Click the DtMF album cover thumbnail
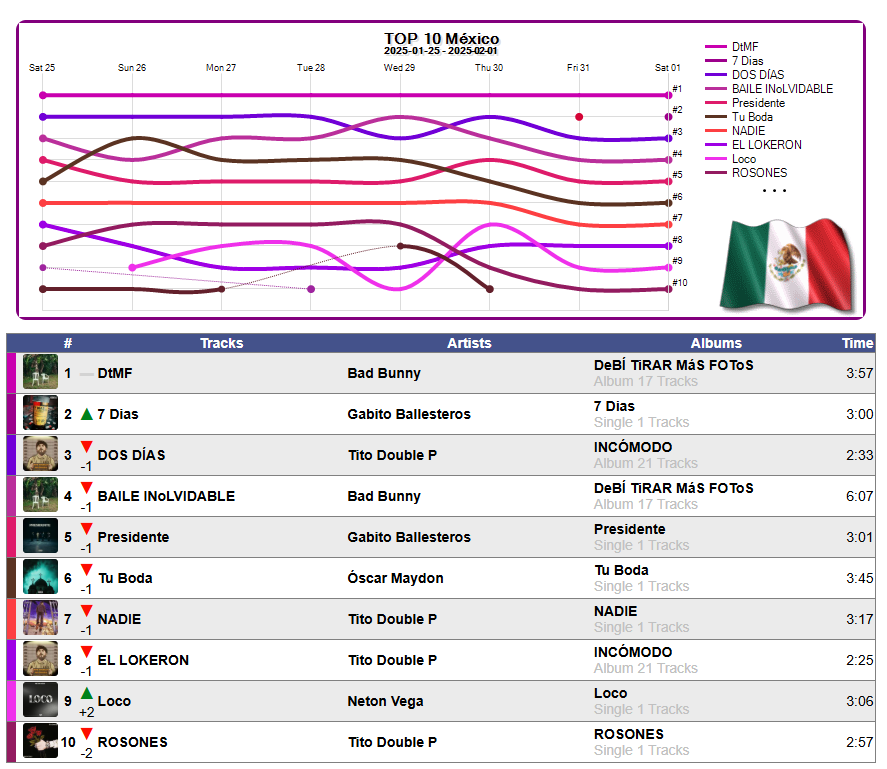887x769 pixels. (40, 371)
